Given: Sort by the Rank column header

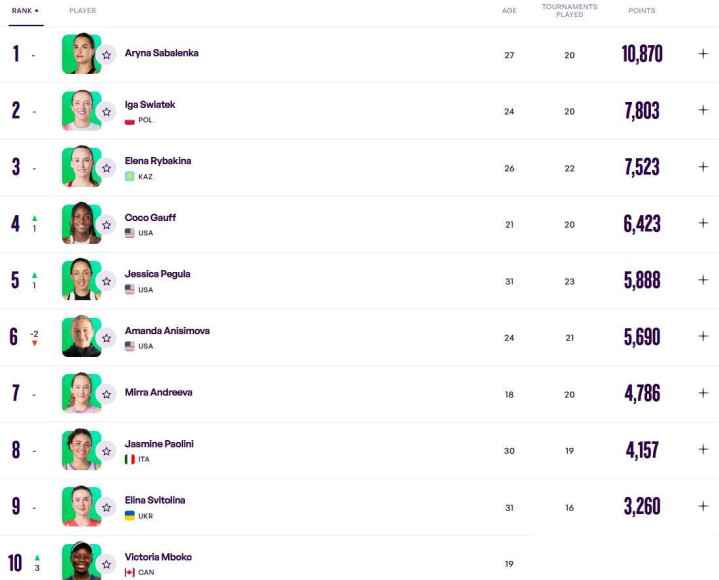Looking at the screenshot, I should tap(25, 11).
